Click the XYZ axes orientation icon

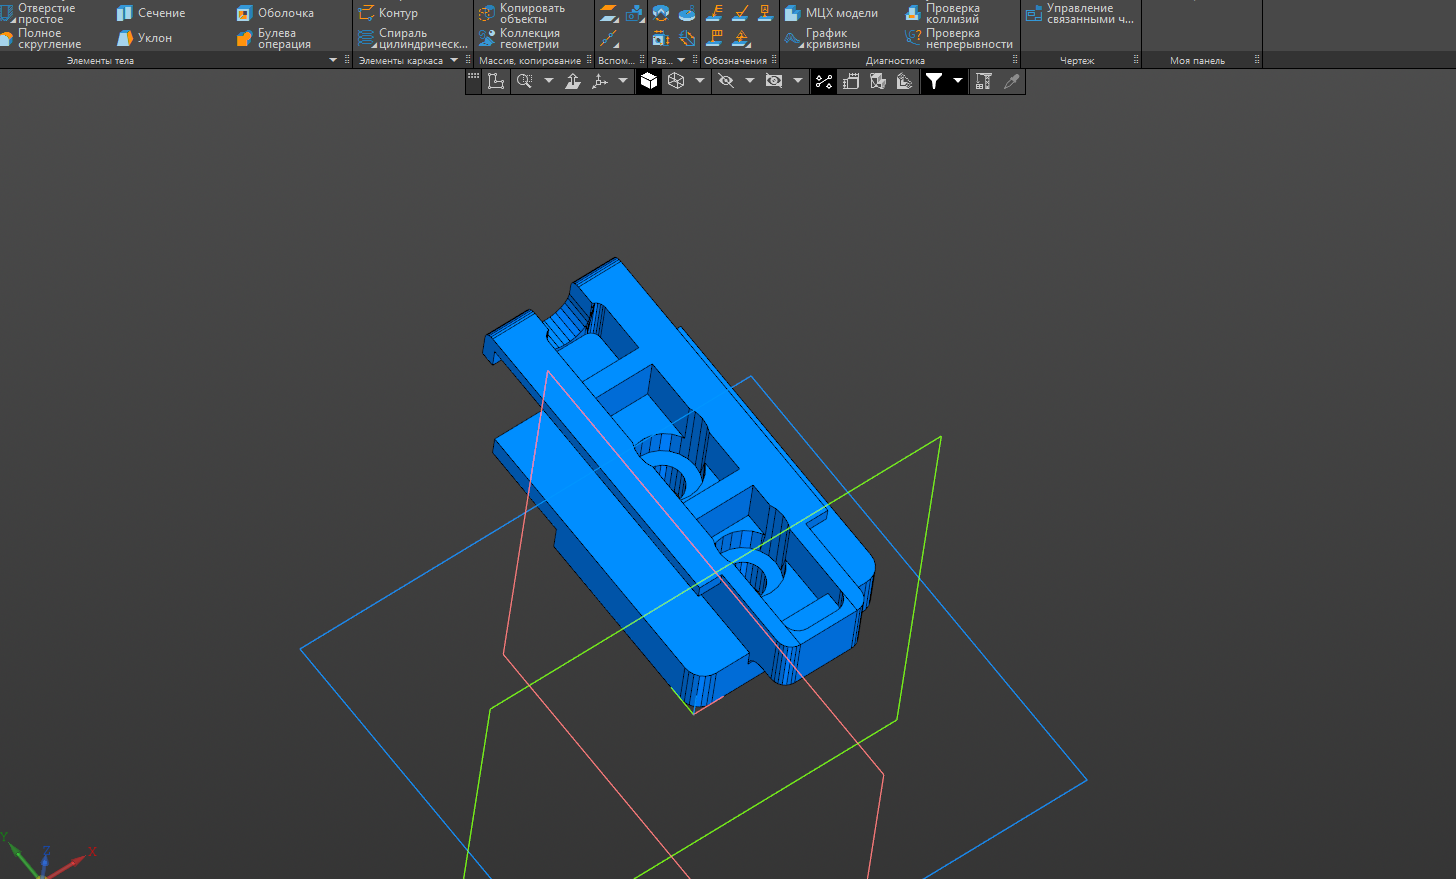600,81
